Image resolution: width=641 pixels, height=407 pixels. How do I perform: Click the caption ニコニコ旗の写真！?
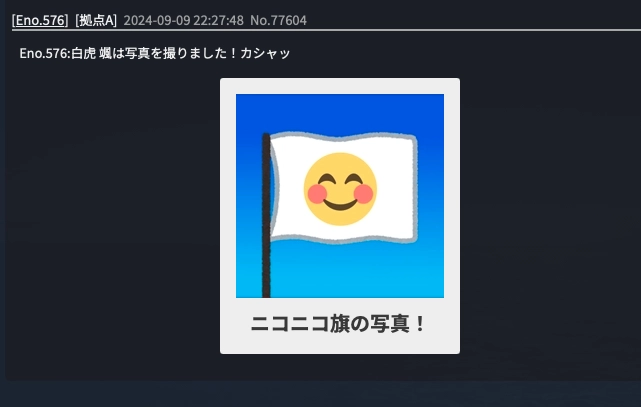[x=338, y=324]
